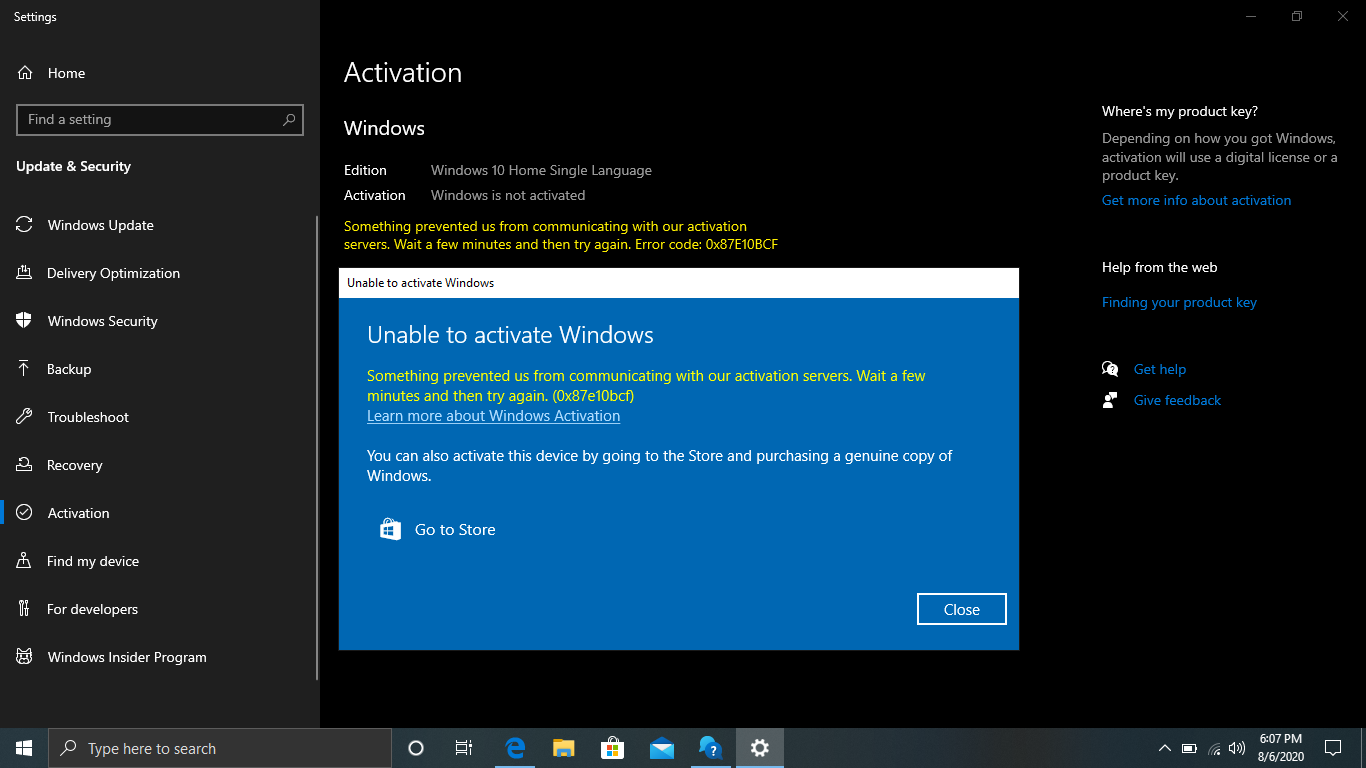Click the Windows Update sync icon
The image size is (1366, 768).
tap(25, 225)
